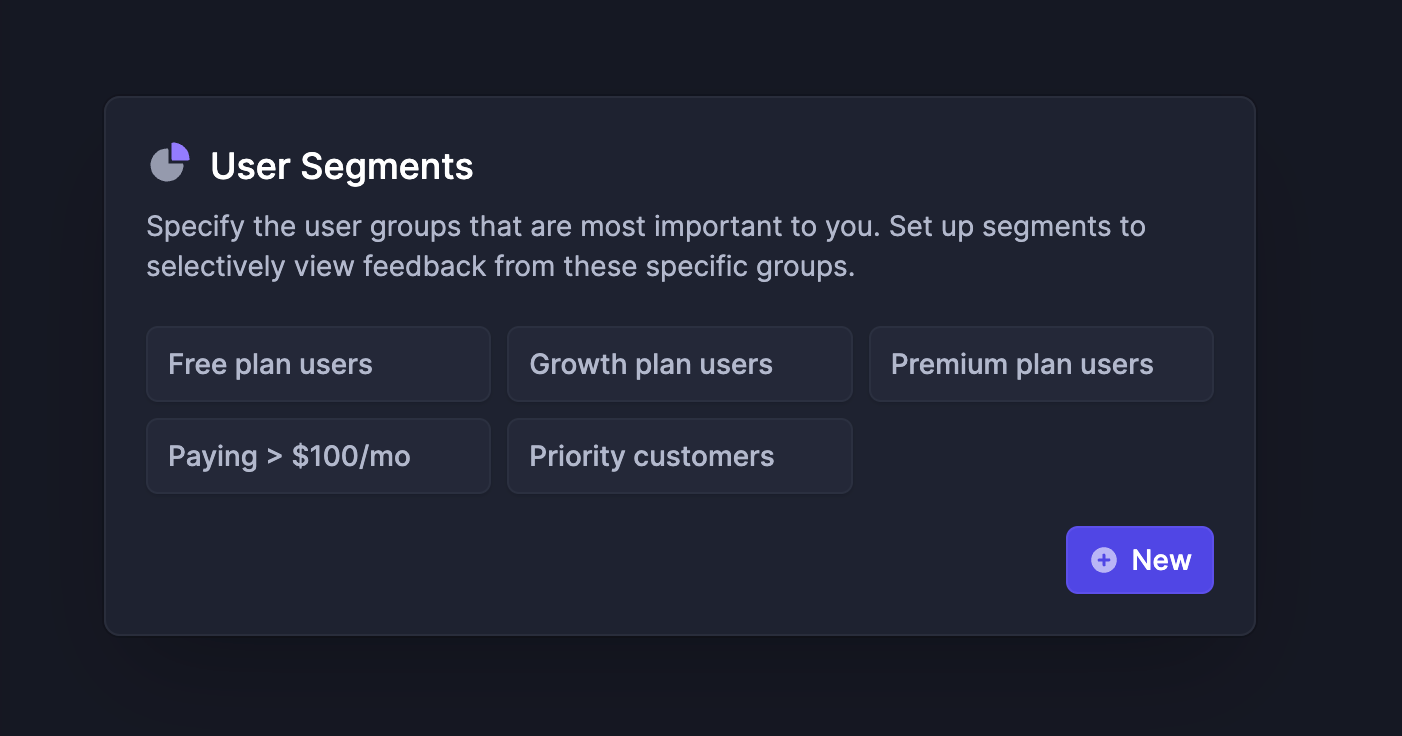Click the New button

[1140, 560]
